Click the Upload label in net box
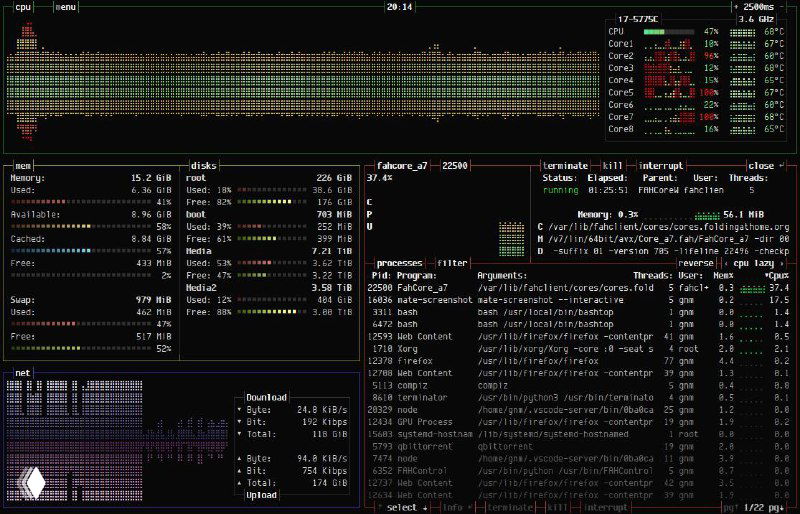 point(261,495)
